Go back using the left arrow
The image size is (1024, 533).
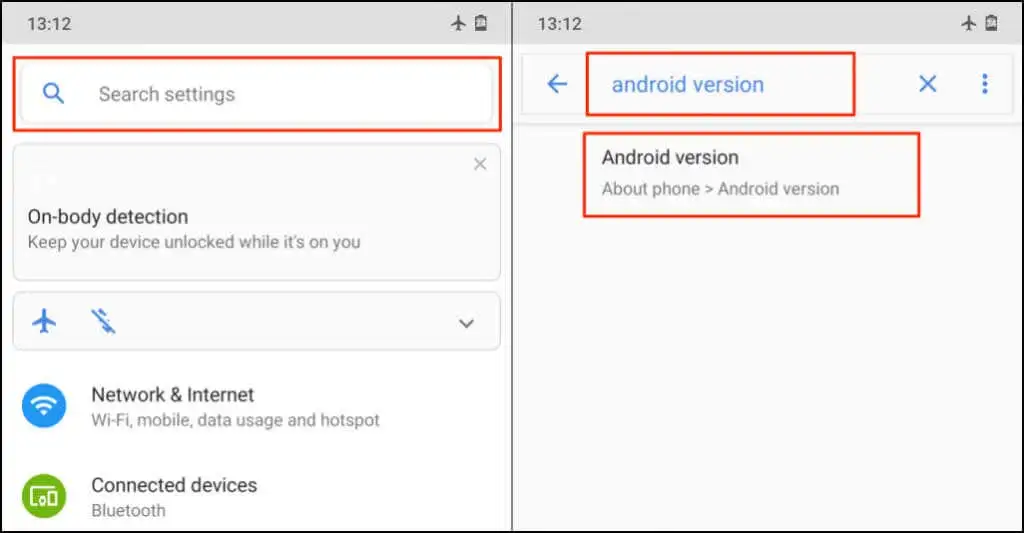point(557,84)
